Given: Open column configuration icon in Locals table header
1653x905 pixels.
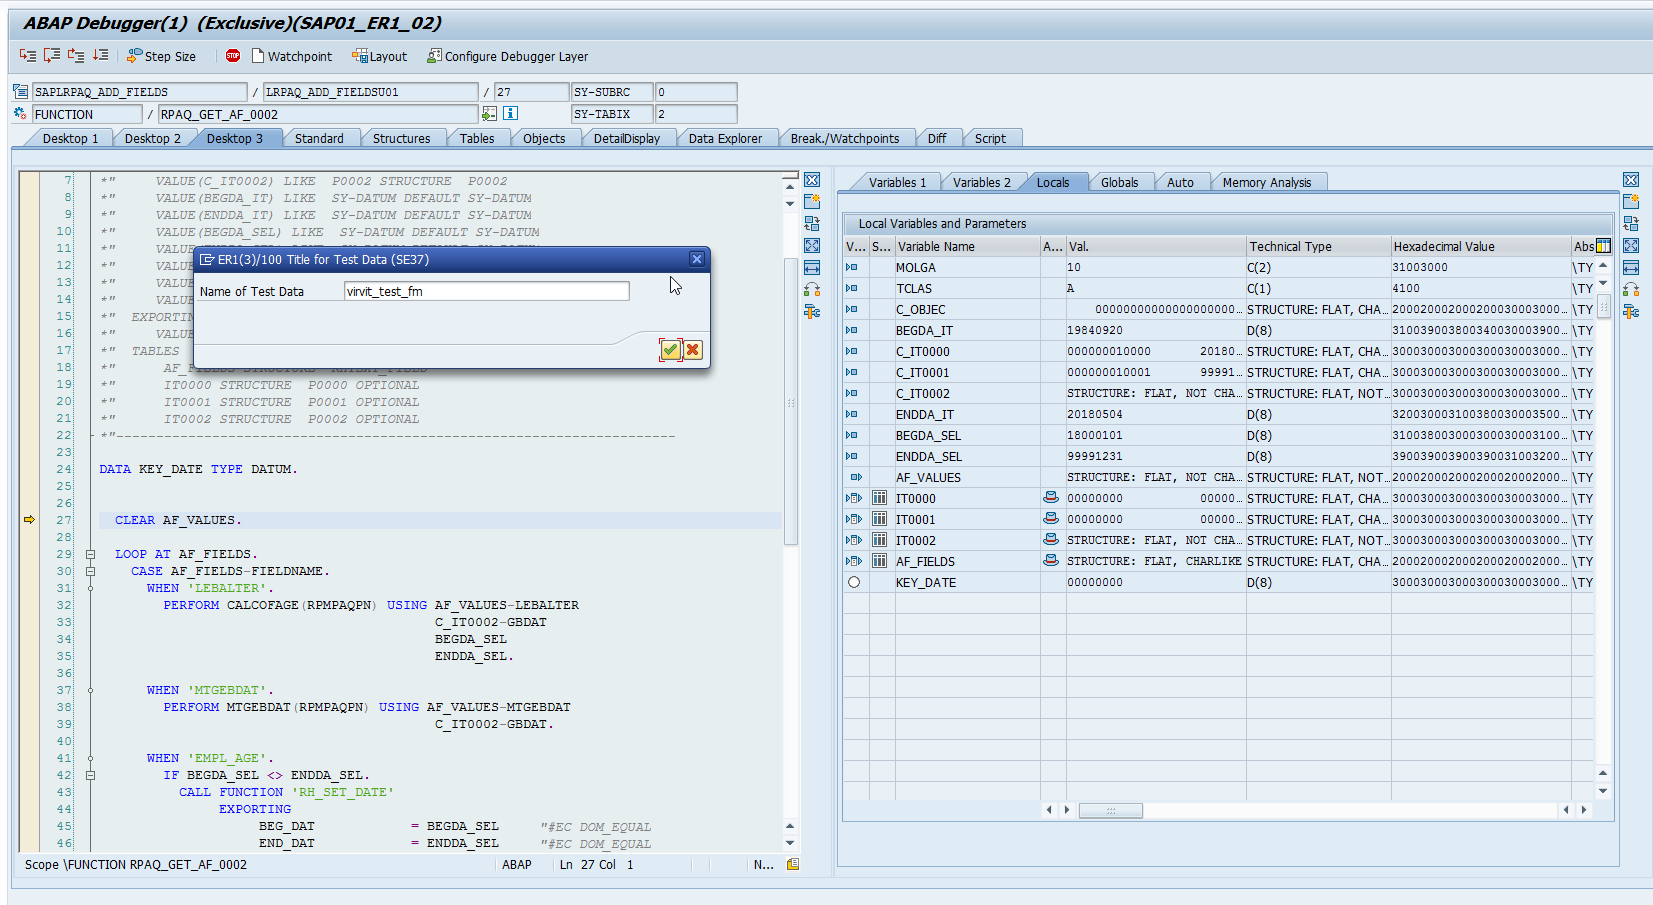Looking at the screenshot, I should click(x=1603, y=246).
